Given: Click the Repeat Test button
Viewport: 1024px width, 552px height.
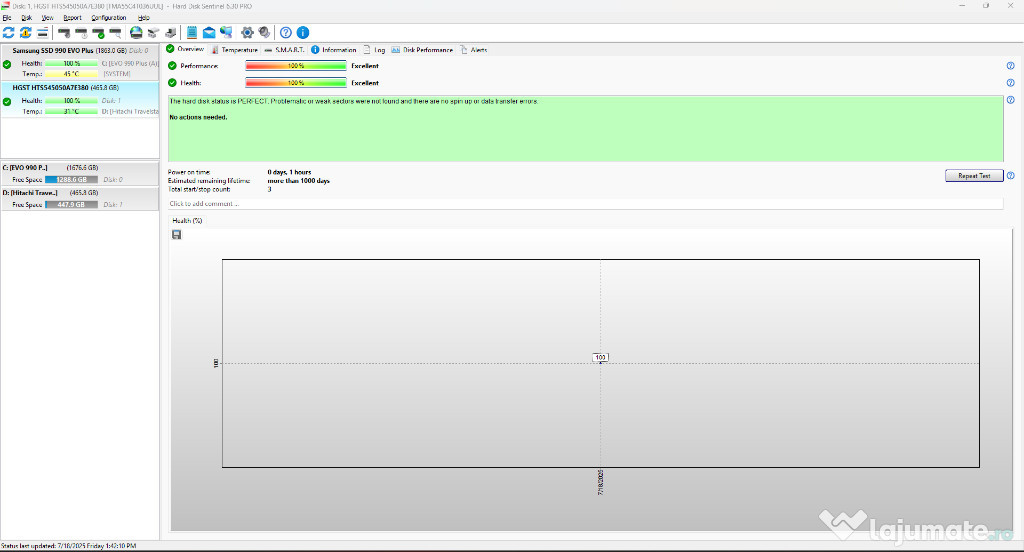Looking at the screenshot, I should coord(974,176).
